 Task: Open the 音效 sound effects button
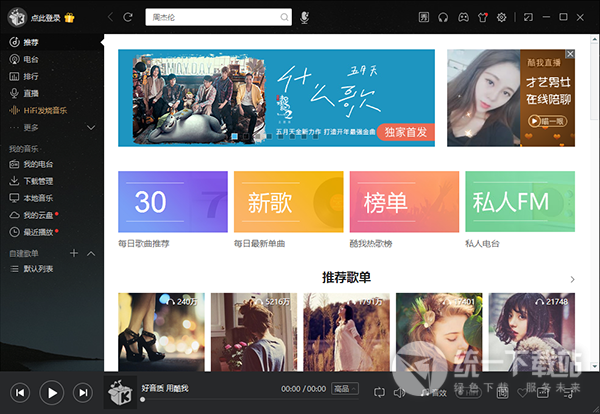tap(434, 393)
